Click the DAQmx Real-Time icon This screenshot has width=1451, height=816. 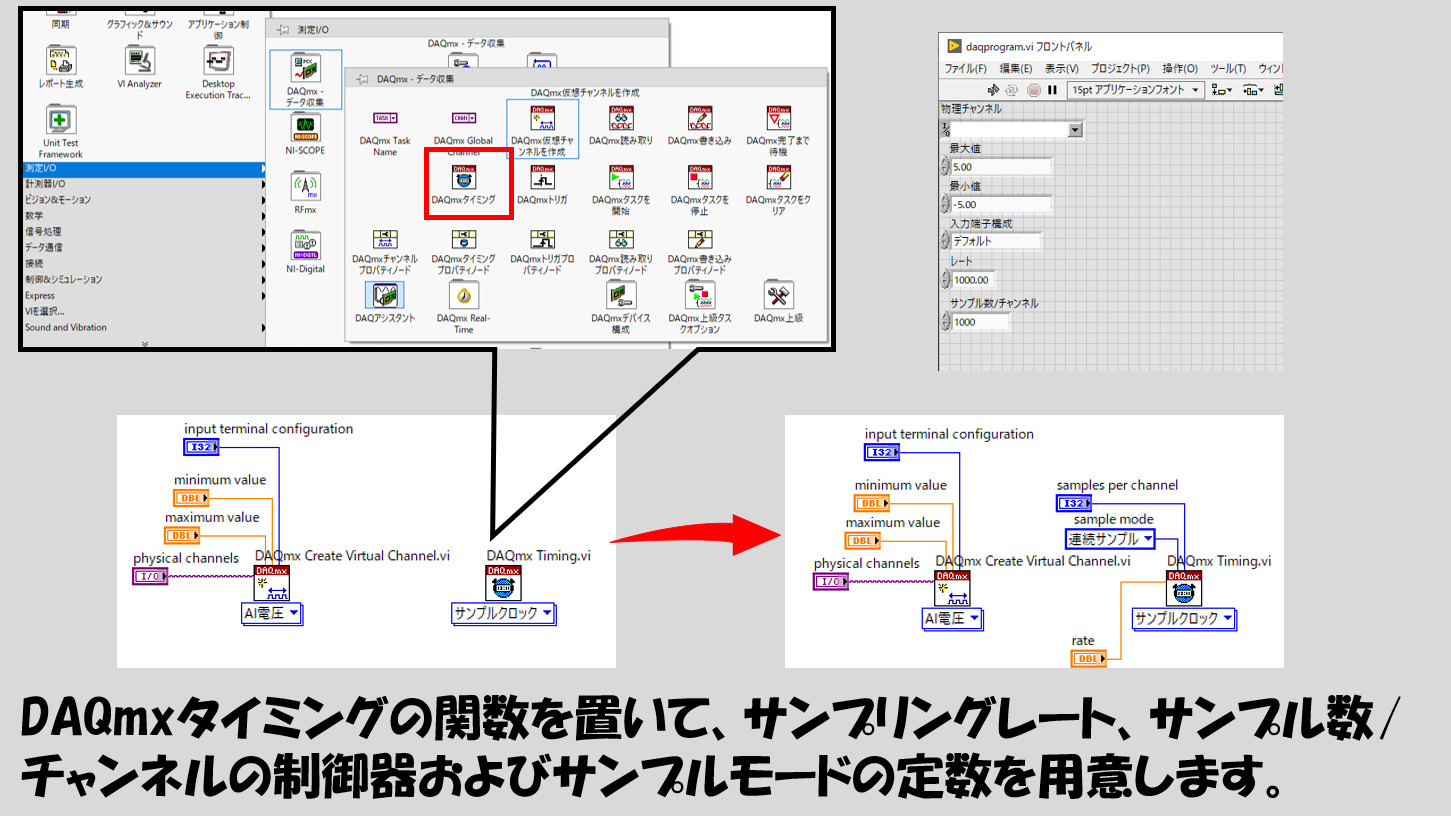(x=464, y=297)
